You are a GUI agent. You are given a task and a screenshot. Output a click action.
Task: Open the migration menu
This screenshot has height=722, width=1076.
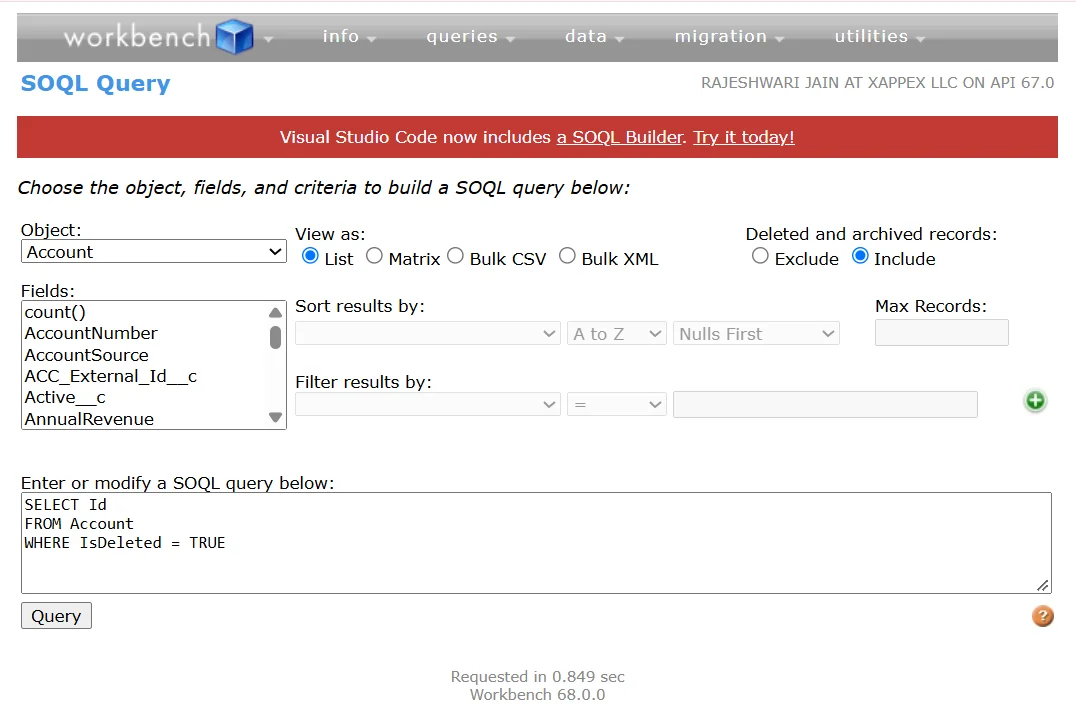click(729, 36)
